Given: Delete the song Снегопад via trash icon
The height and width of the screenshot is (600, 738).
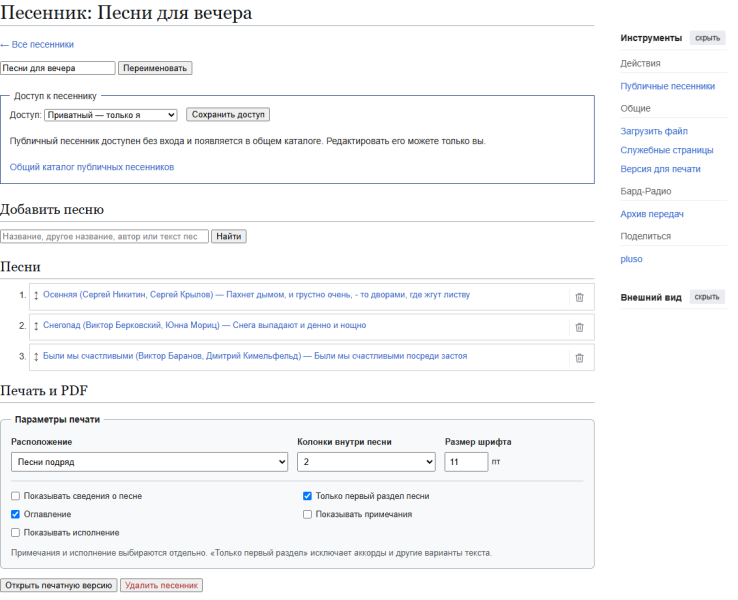Looking at the screenshot, I should click(x=579, y=328).
